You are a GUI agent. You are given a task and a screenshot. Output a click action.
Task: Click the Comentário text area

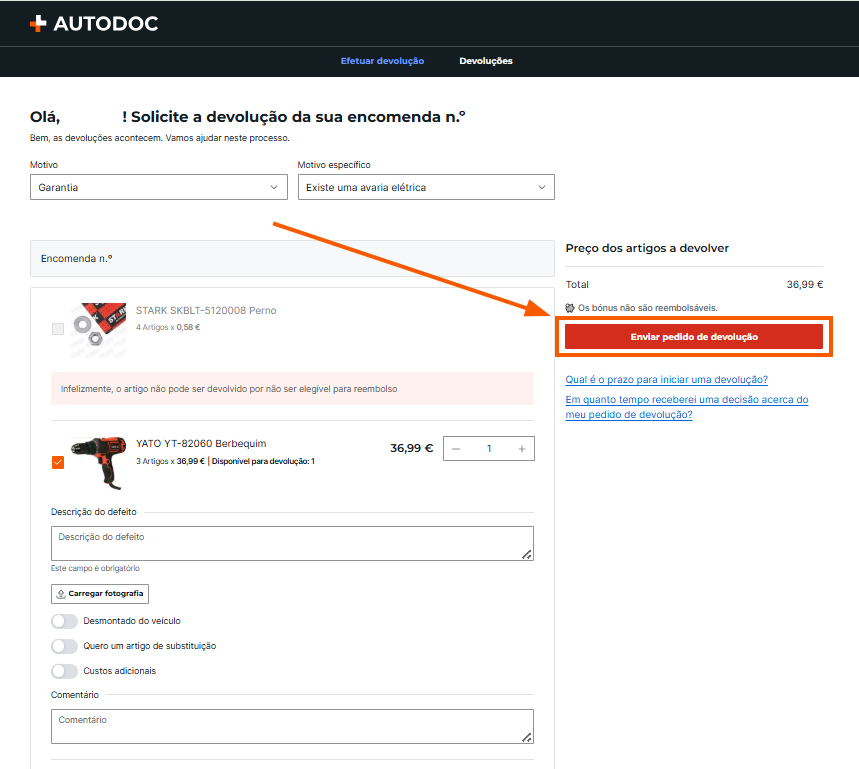pyautogui.click(x=293, y=727)
